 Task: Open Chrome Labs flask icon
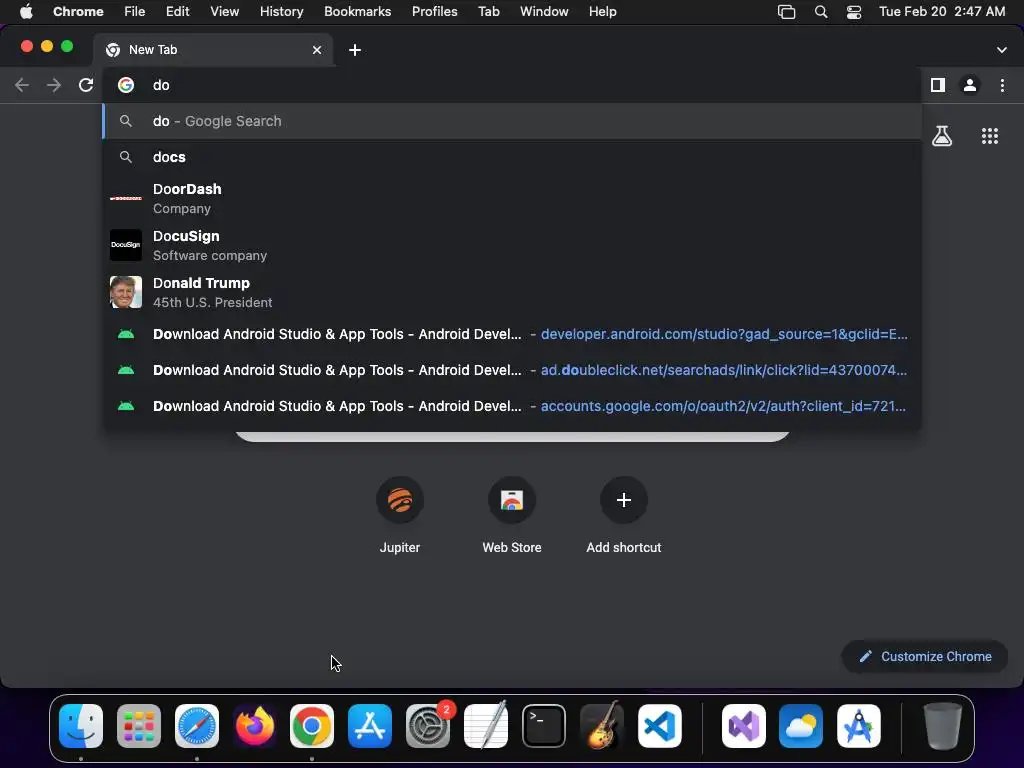(942, 136)
